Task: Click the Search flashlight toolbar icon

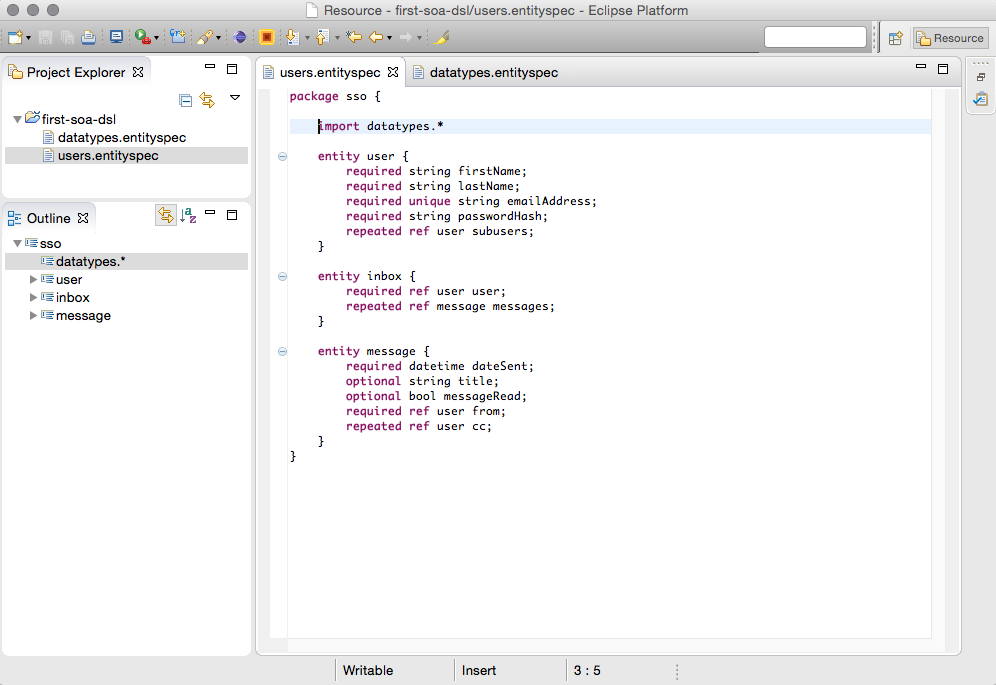Action: 204,37
